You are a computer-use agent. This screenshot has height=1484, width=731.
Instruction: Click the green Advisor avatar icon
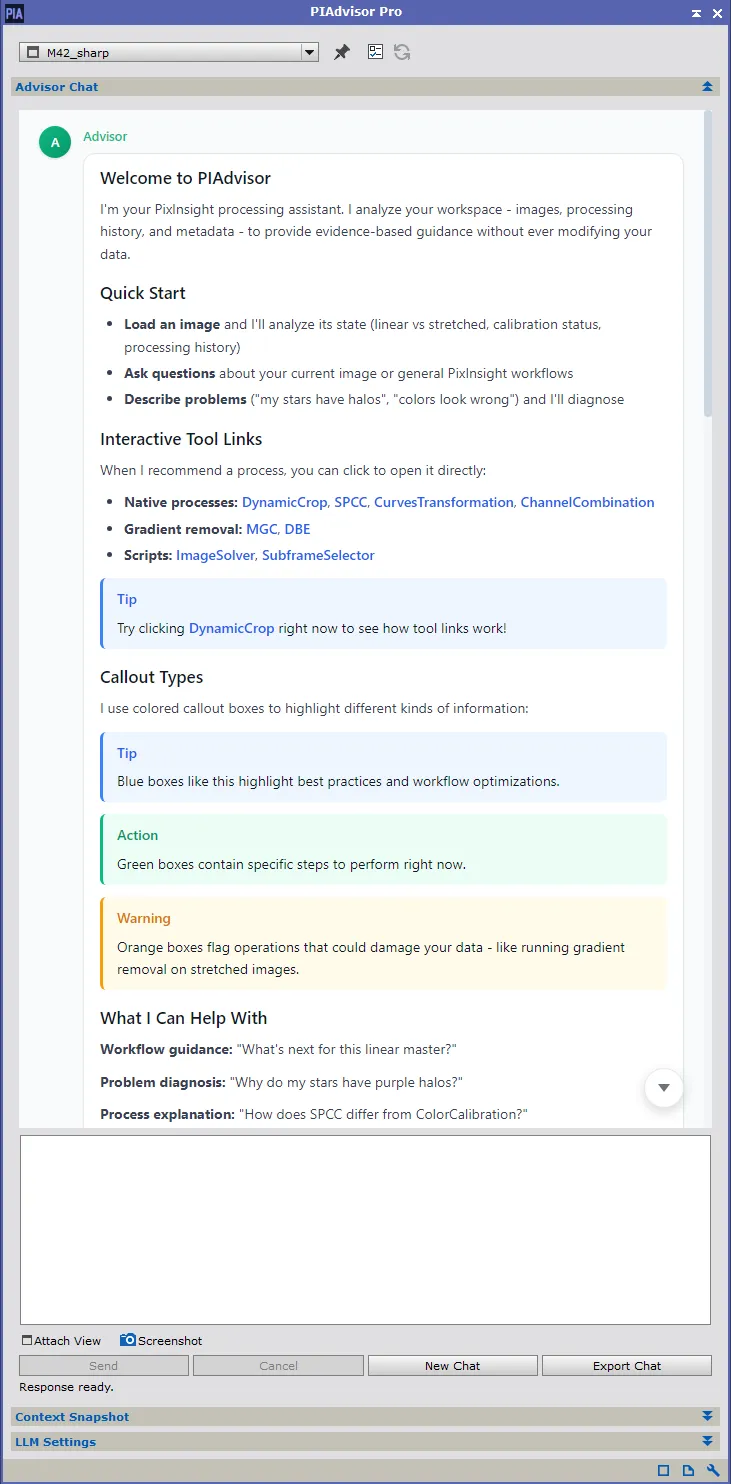pyautogui.click(x=55, y=142)
